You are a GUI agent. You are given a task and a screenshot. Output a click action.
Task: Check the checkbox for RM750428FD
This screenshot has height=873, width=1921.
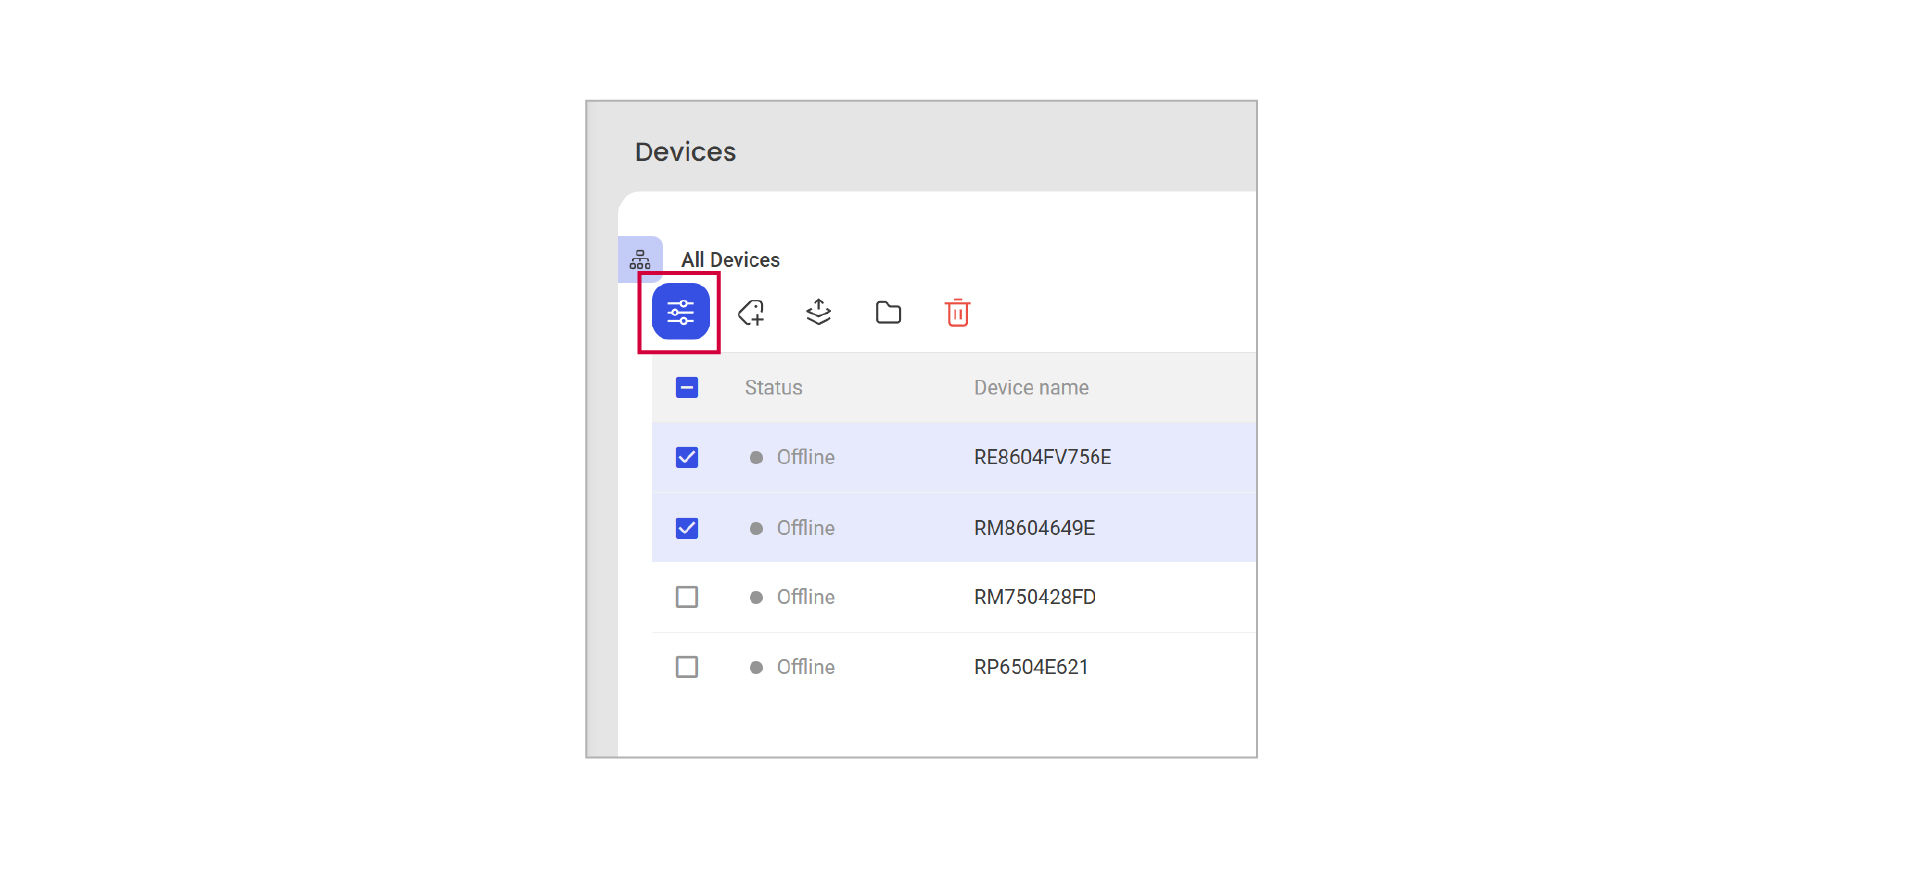click(x=687, y=597)
